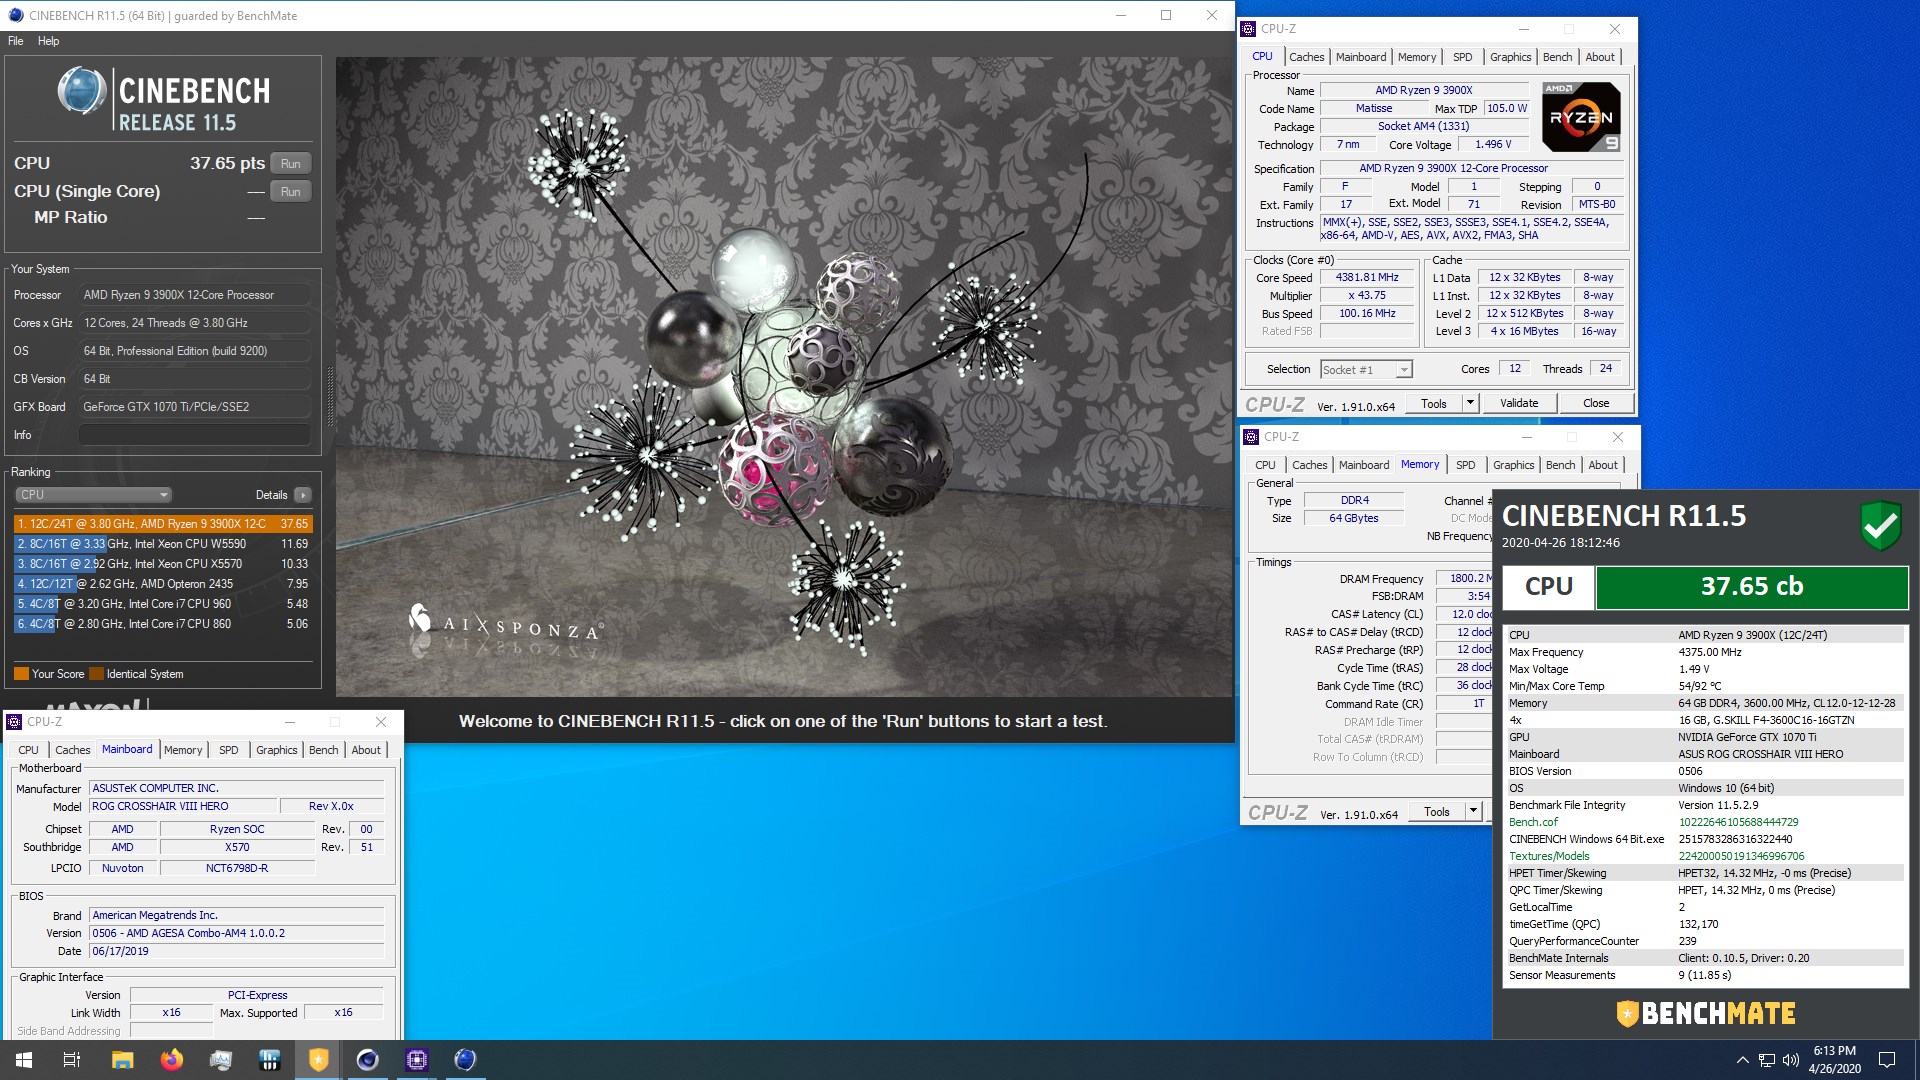Select the Ryzen 9 3900X ranking row

[163, 524]
